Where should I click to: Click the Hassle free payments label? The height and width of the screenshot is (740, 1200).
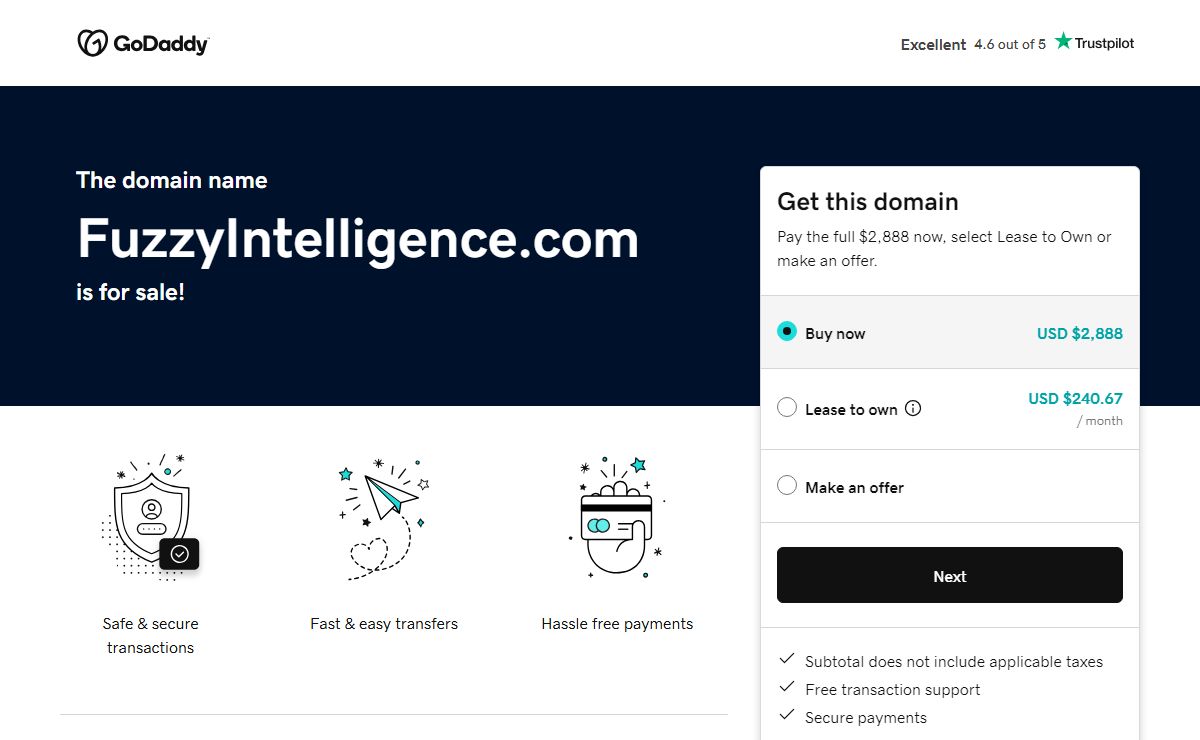(617, 624)
